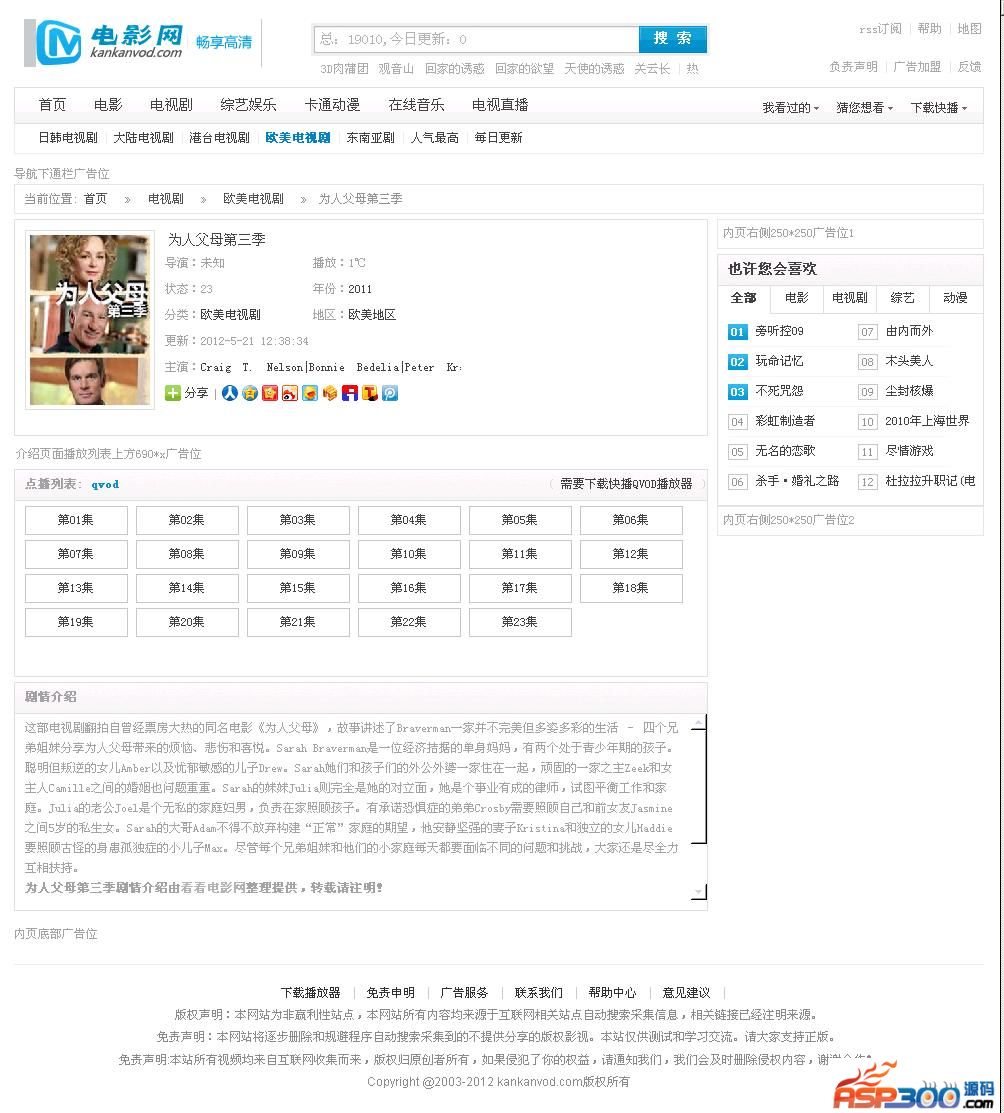Select 港台电视剧 sub-navigation item
This screenshot has height=1113, width=1004.
tap(219, 138)
